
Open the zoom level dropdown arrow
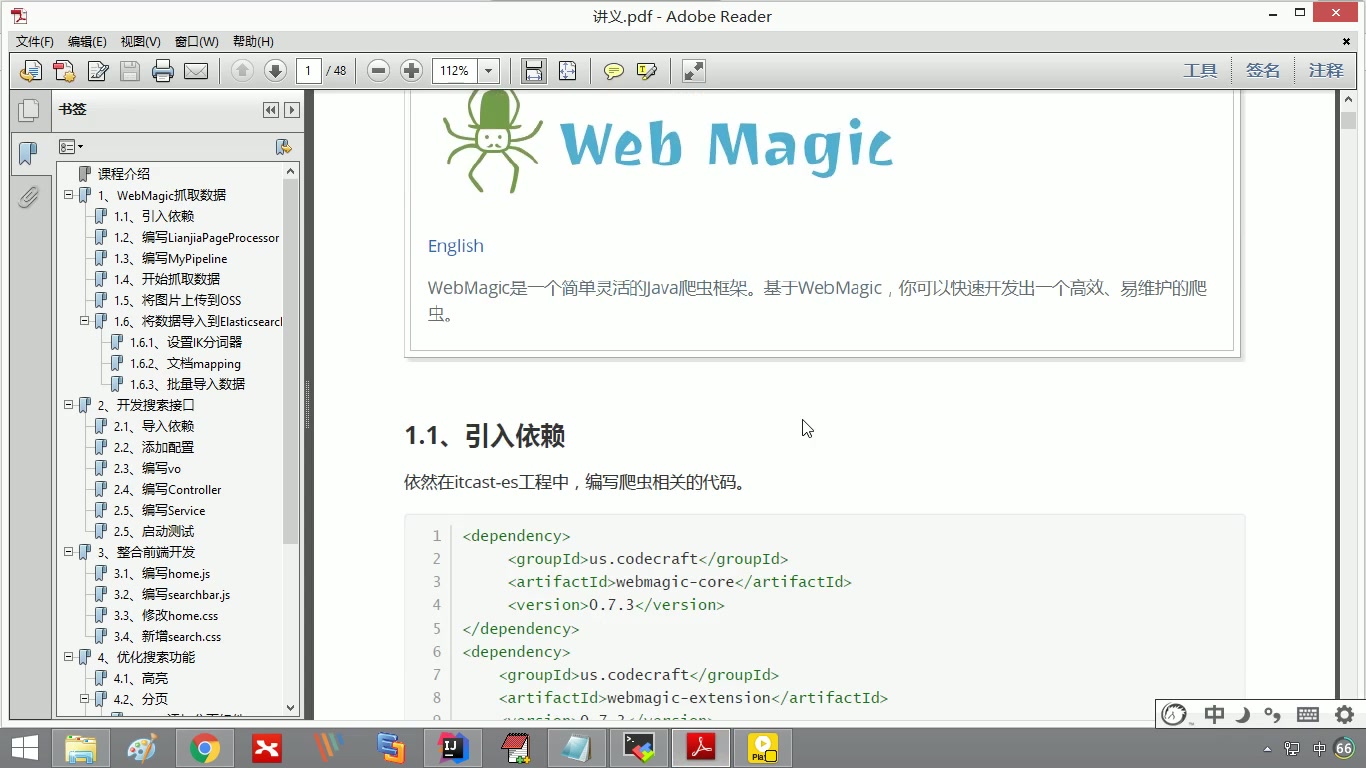tap(489, 71)
